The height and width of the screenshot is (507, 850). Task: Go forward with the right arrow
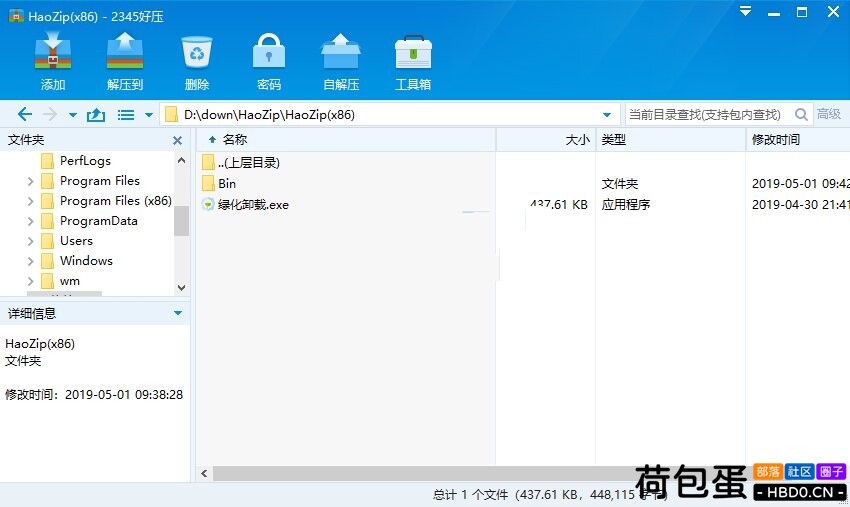[x=50, y=114]
